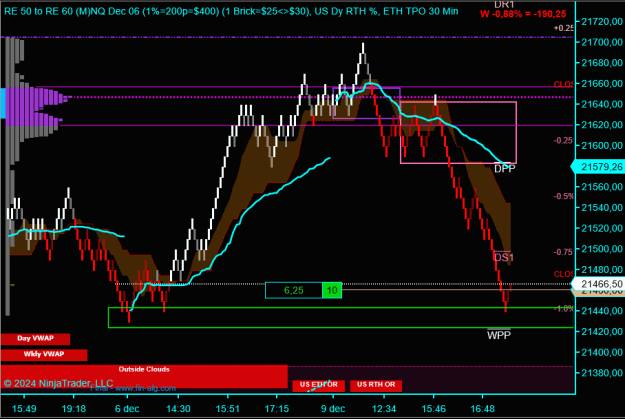This screenshot has width=625, height=419.
Task: Click the 15:46 time label
Action: coord(433,409)
